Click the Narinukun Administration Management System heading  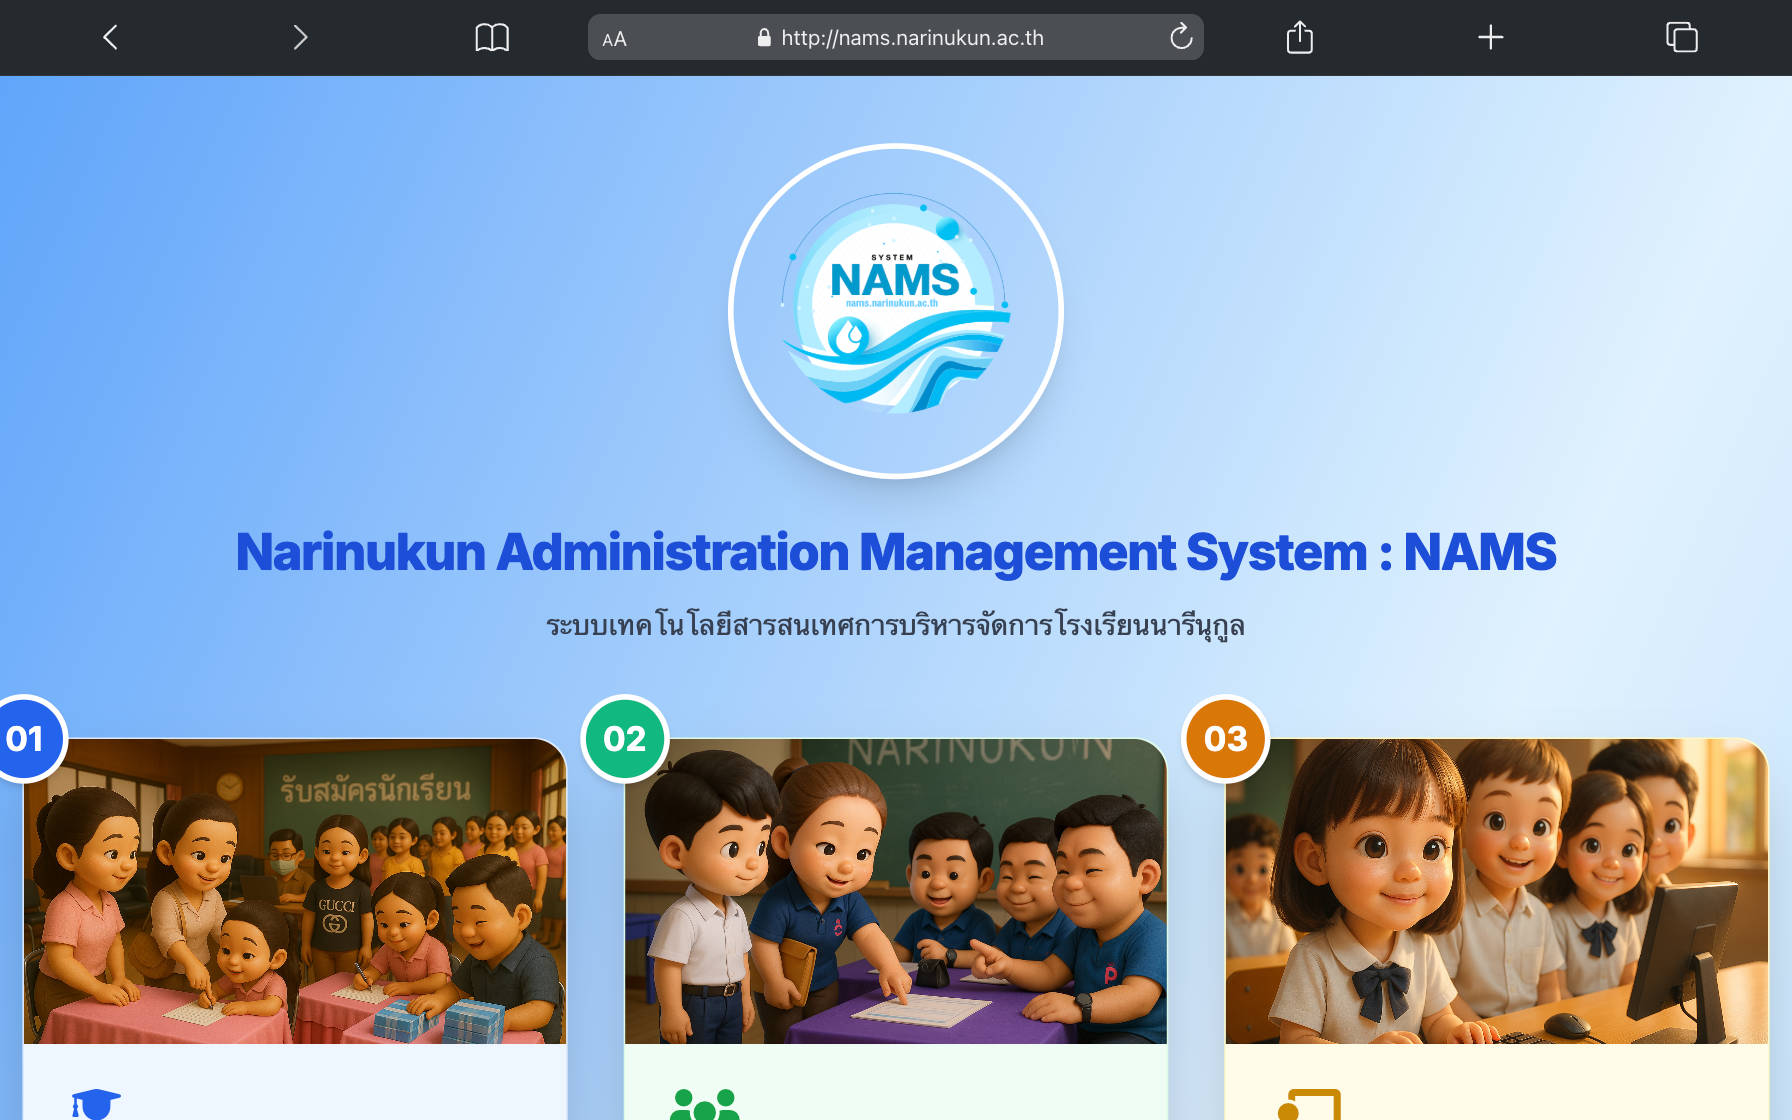point(896,552)
